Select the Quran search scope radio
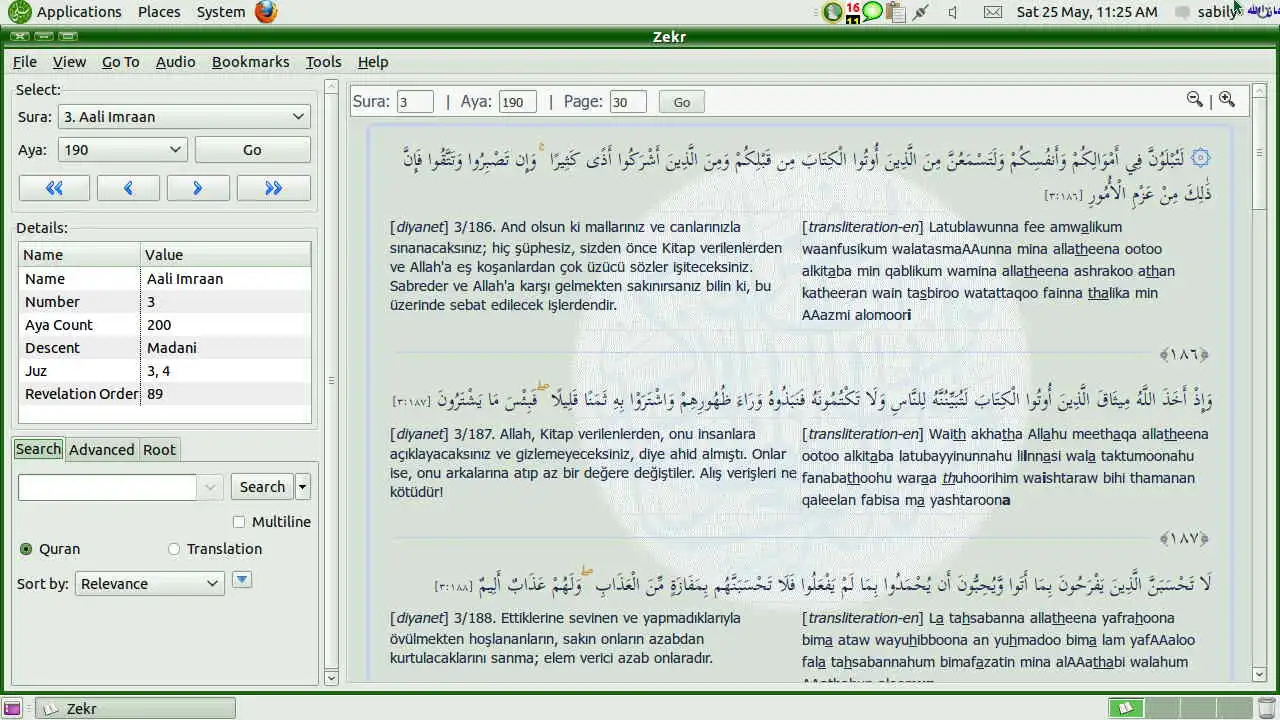 [26, 549]
